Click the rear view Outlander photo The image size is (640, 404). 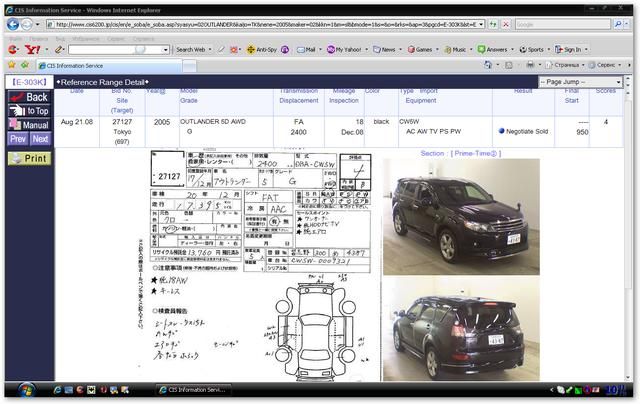point(461,329)
